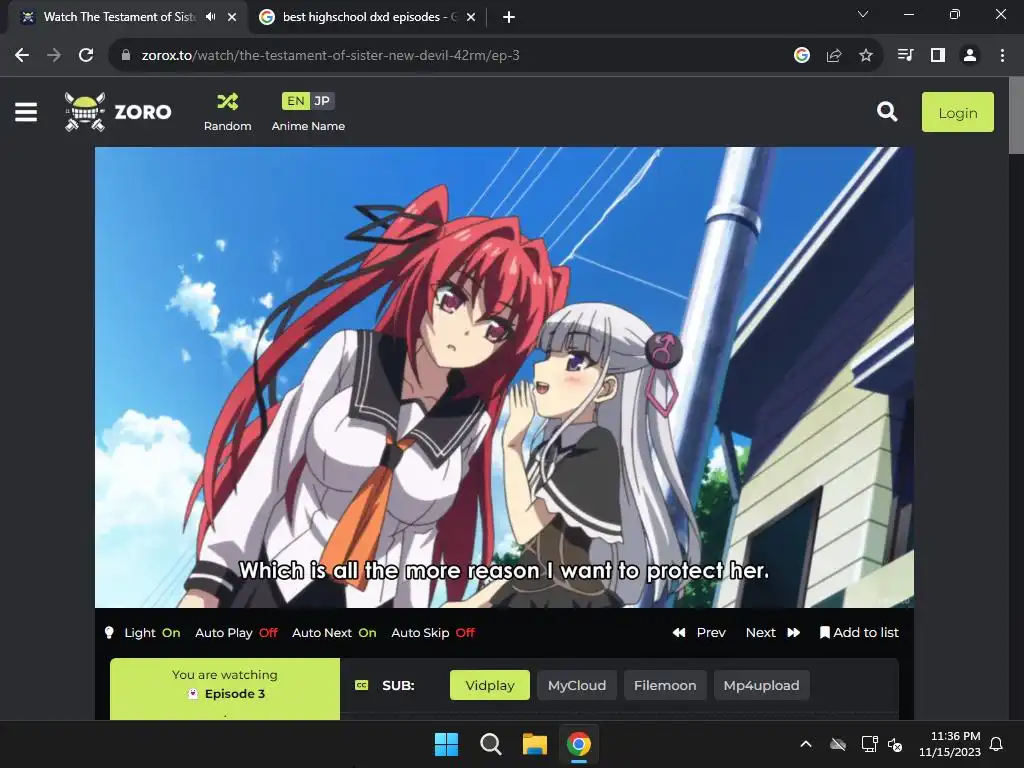This screenshot has height=768, width=1024.
Task: Click Chrome icon in taskbar
Action: click(x=579, y=744)
